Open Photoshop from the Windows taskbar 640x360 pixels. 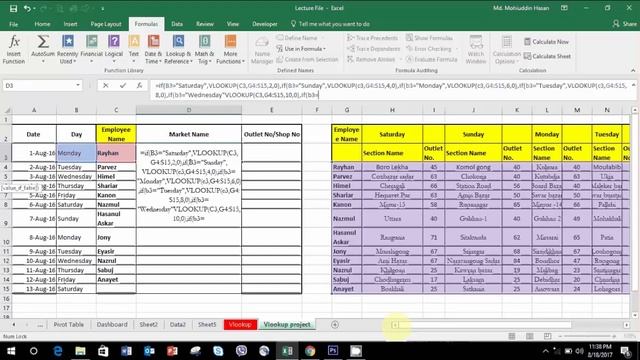(333, 351)
